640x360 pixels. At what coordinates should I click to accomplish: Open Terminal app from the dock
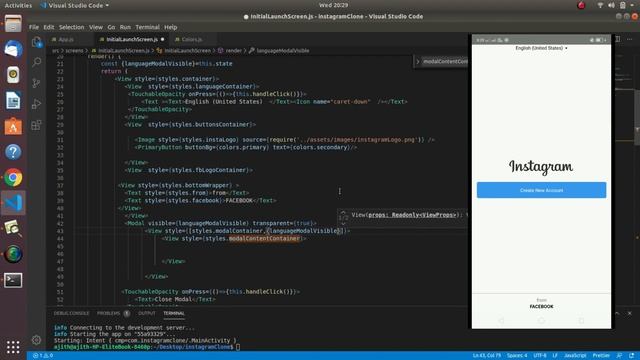click(x=13, y=280)
